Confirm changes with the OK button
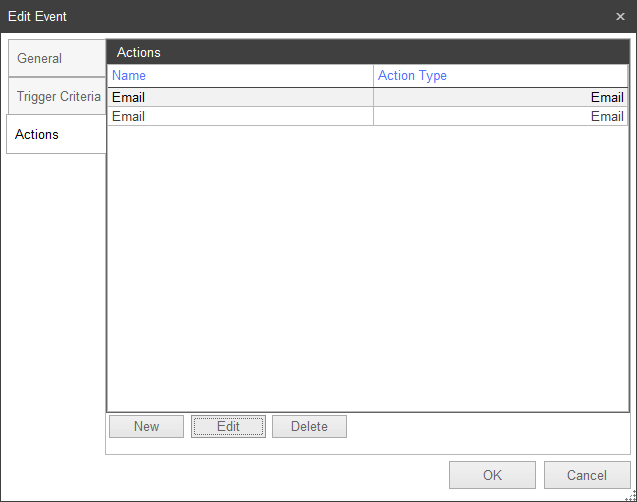637x502 pixels. pyautogui.click(x=492, y=475)
